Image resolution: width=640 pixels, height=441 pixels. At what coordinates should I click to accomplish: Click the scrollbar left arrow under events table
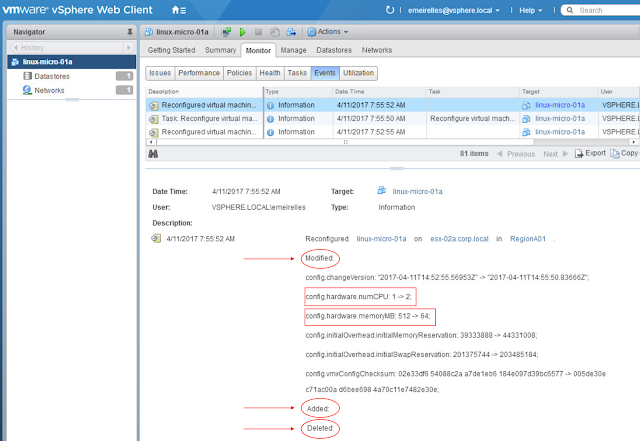tap(151, 142)
